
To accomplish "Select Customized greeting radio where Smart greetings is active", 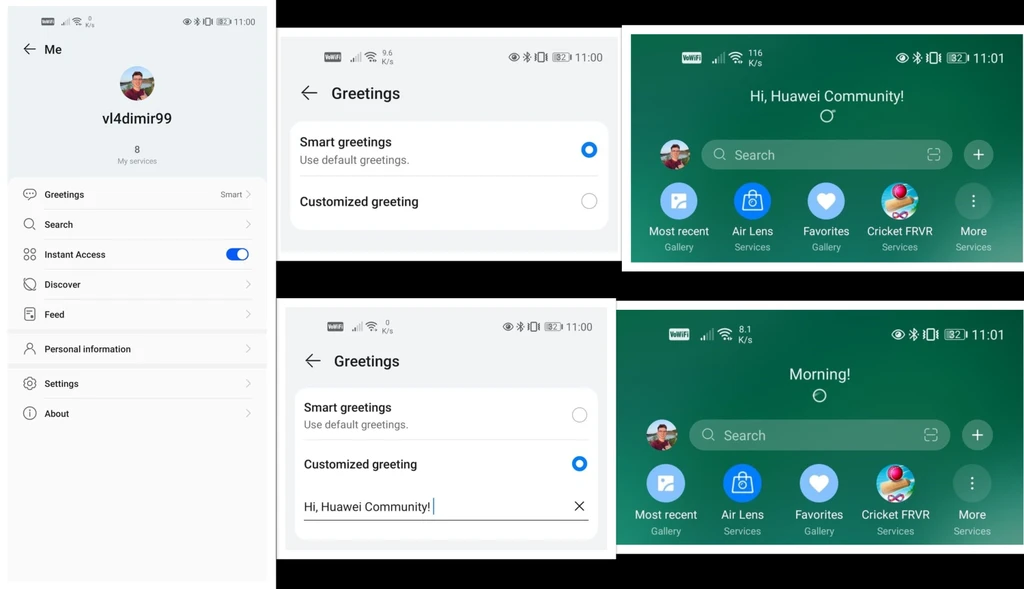I will tap(589, 201).
